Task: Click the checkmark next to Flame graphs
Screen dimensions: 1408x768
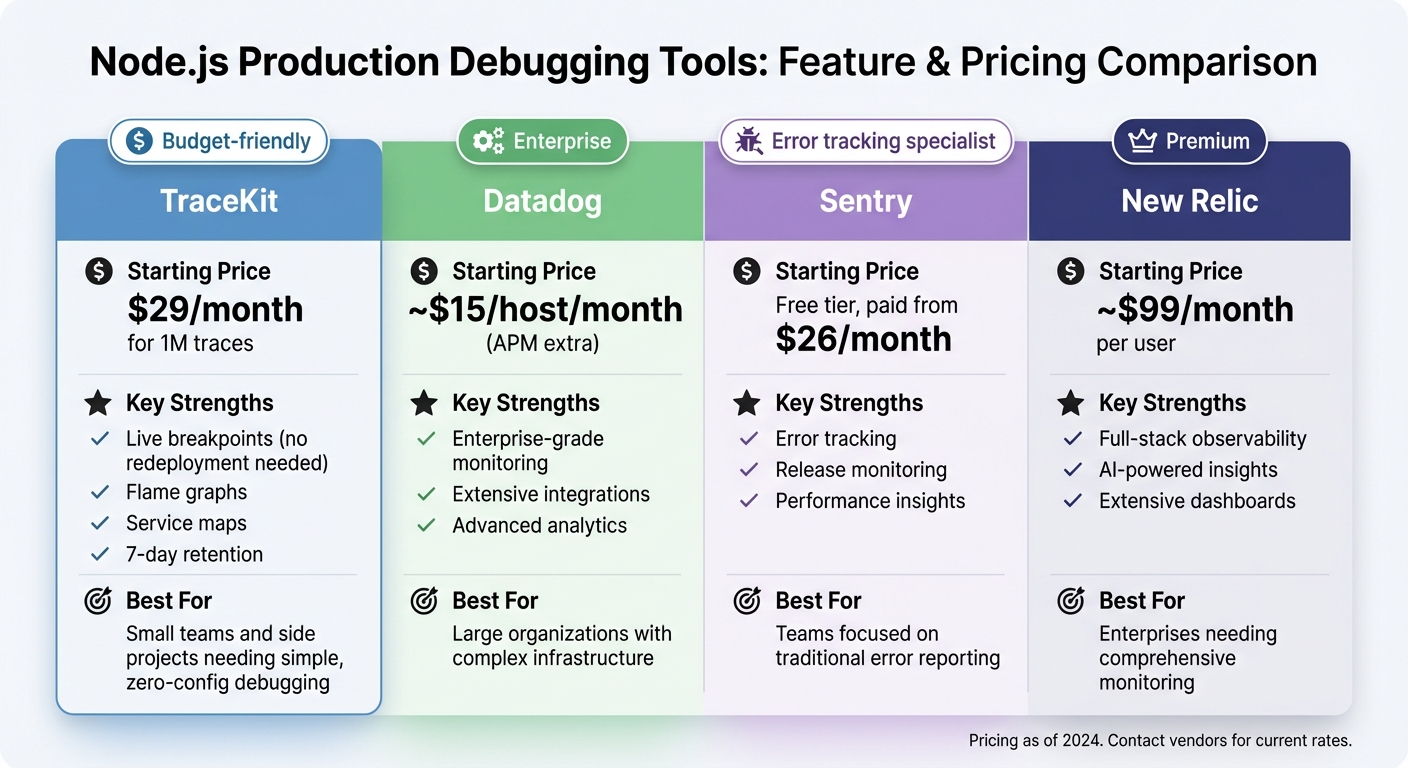Action: pyautogui.click(x=100, y=492)
